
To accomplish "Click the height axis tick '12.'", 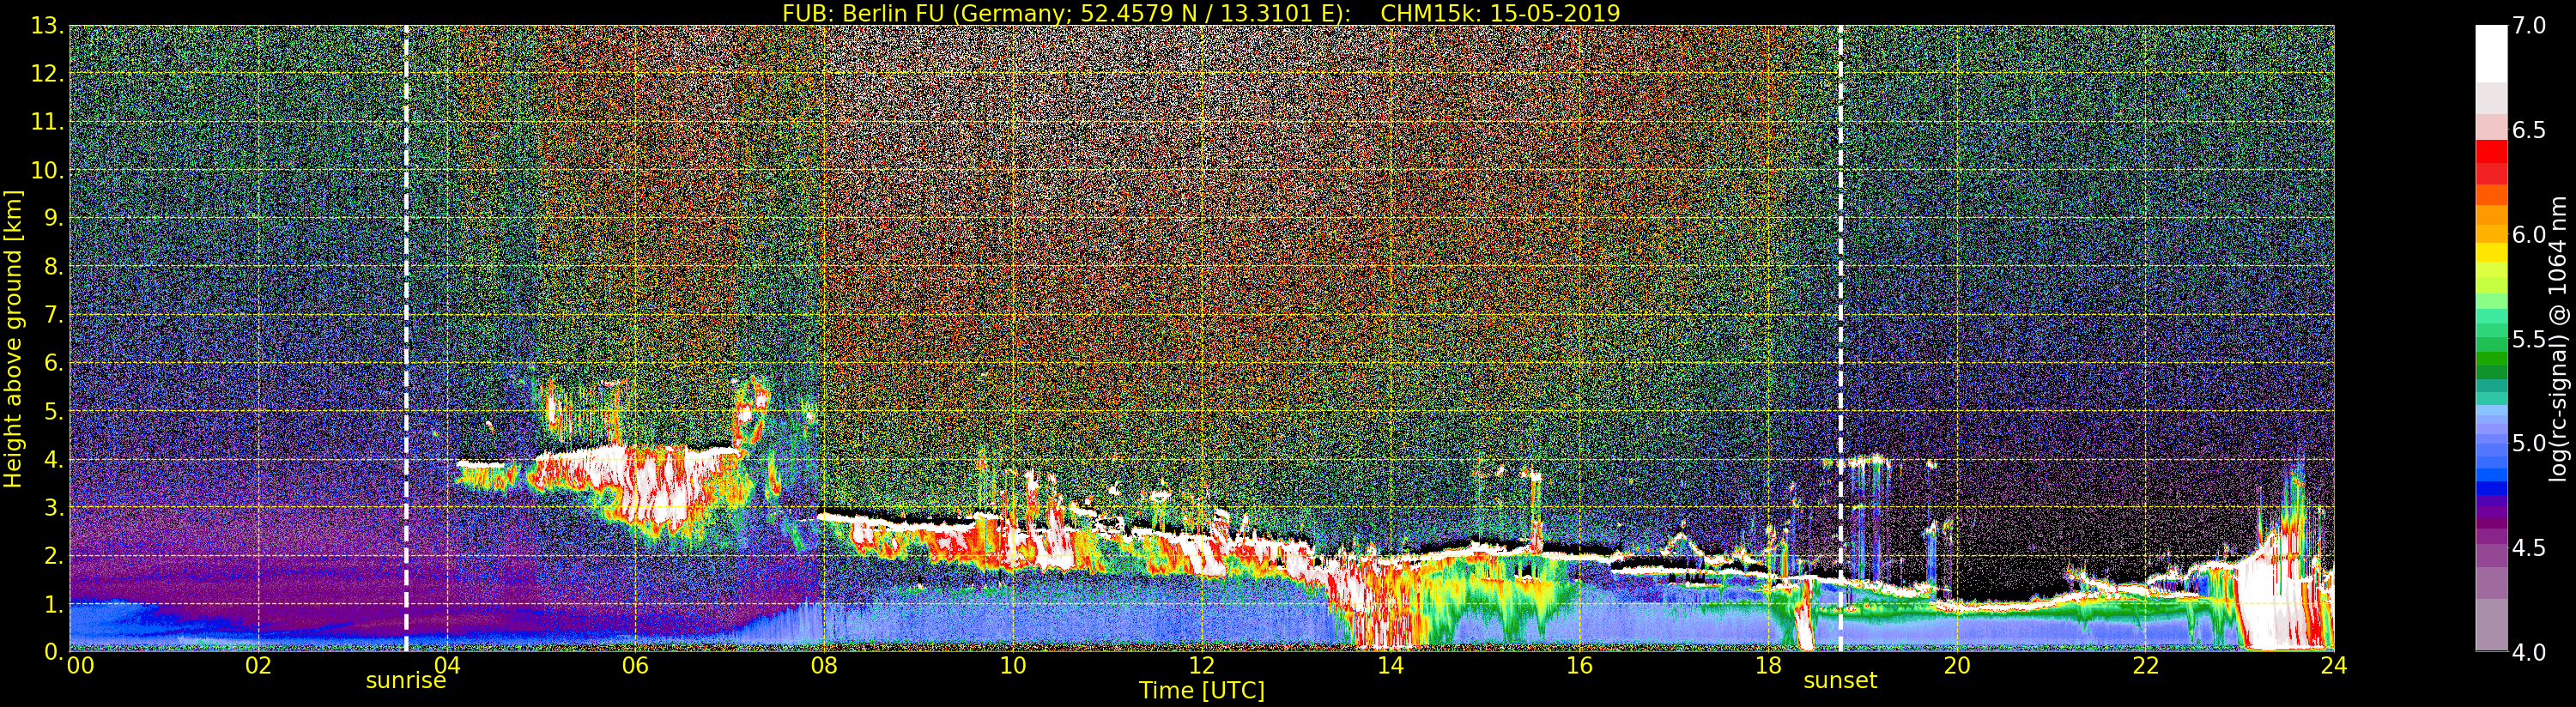I will tap(48, 74).
